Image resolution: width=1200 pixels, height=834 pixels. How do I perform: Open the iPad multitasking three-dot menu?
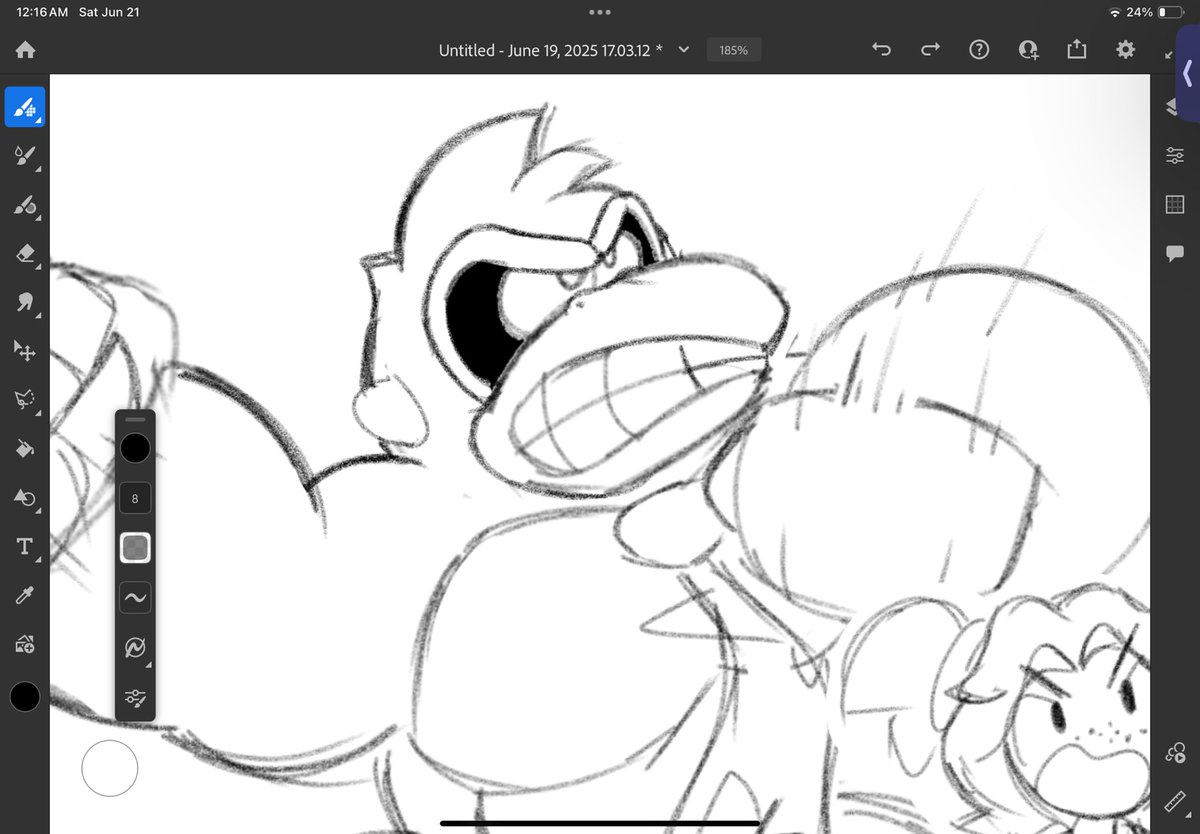pos(600,12)
